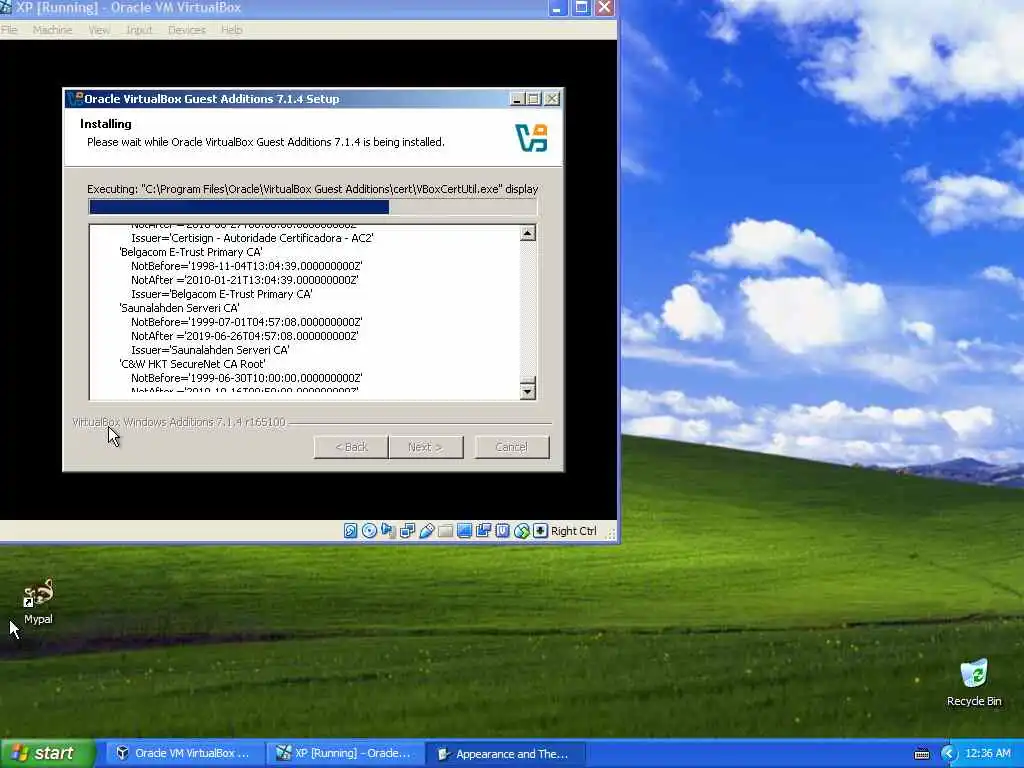Click the display monitor icon in VM status bar
Image resolution: width=1024 pixels, height=768 pixels.
point(464,531)
